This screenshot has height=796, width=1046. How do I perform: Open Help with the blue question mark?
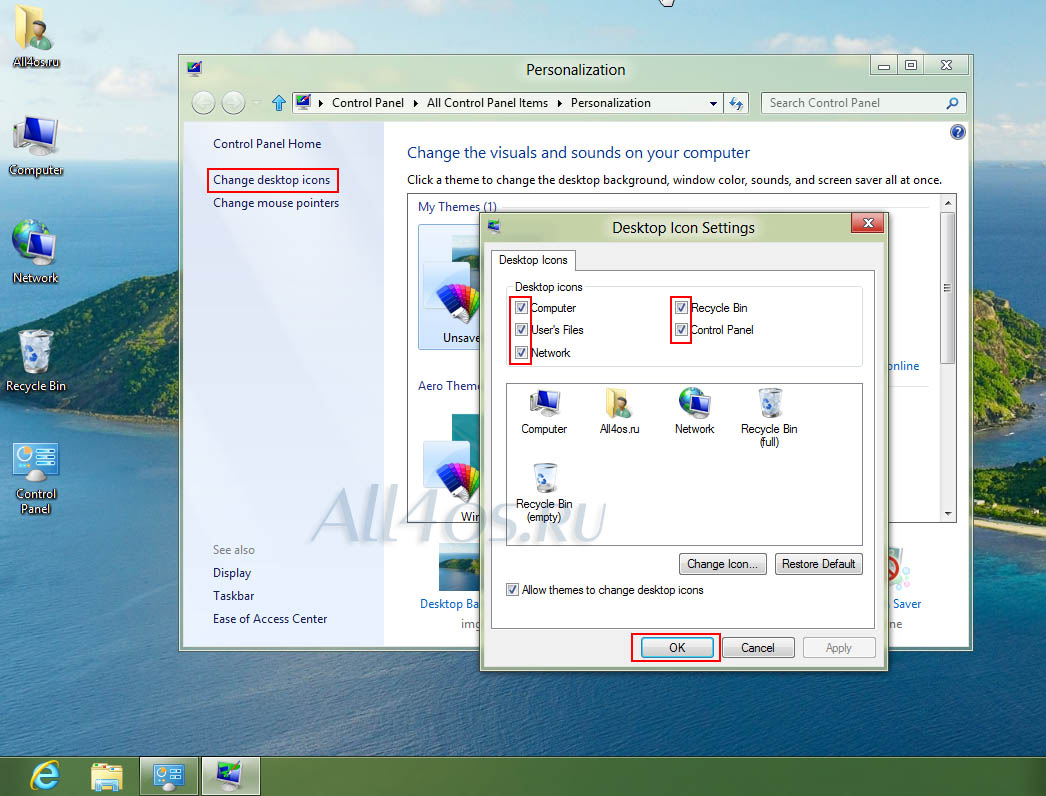[x=957, y=132]
